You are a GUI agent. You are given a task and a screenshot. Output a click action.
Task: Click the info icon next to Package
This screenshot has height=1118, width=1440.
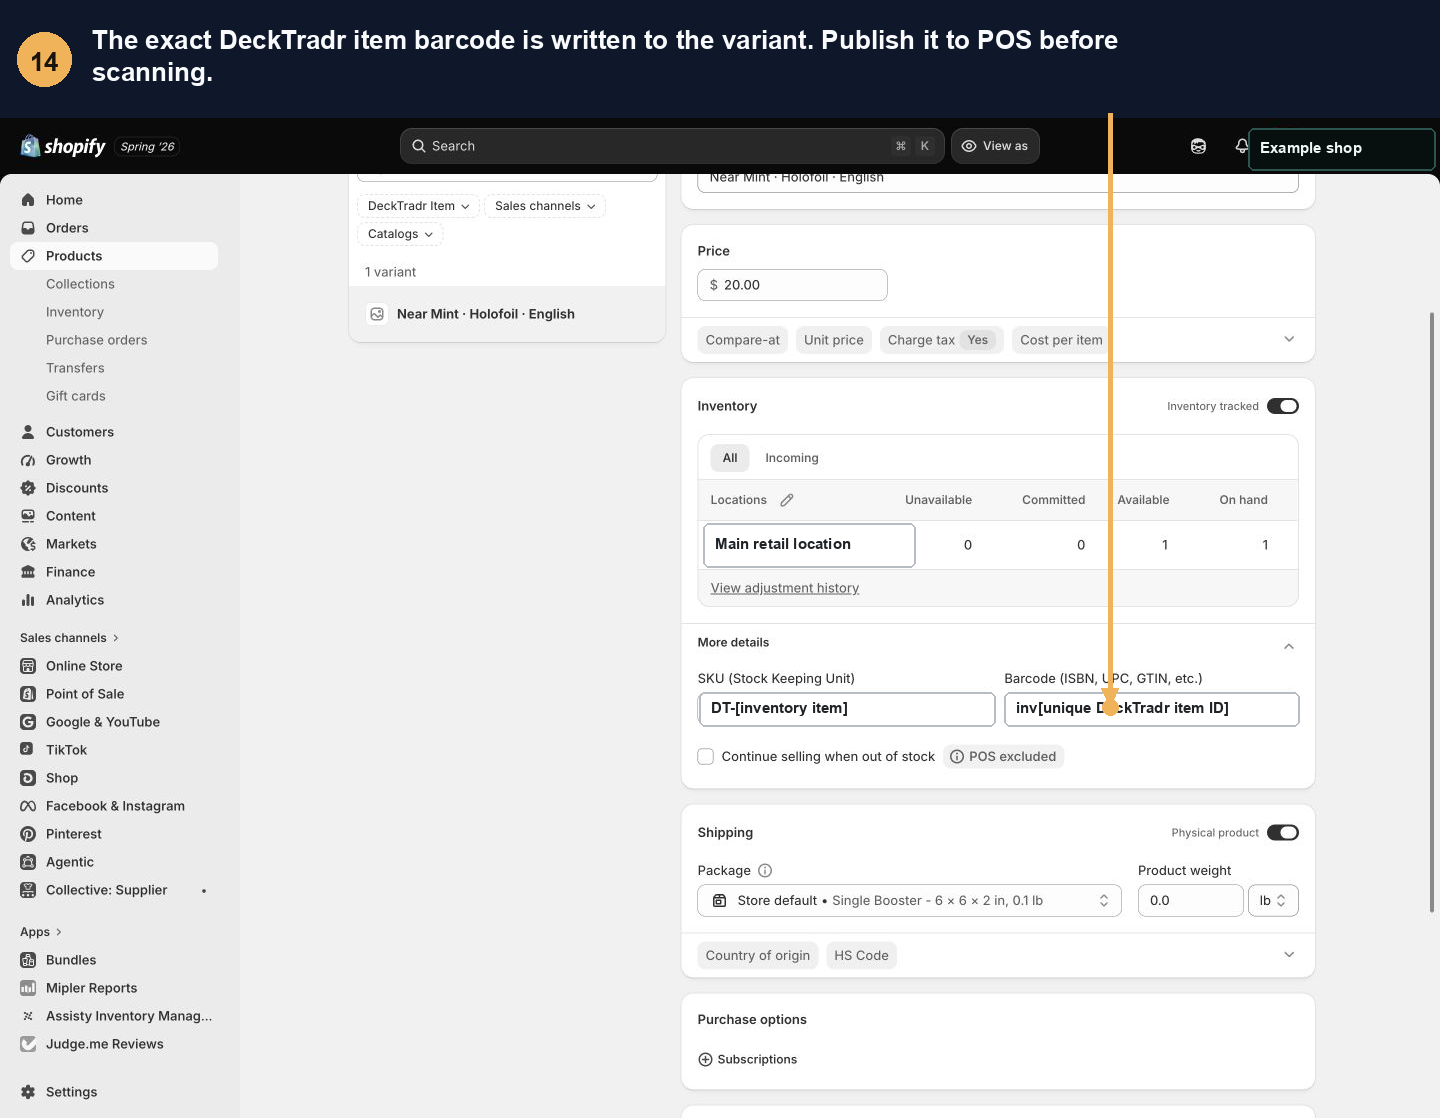coord(765,871)
